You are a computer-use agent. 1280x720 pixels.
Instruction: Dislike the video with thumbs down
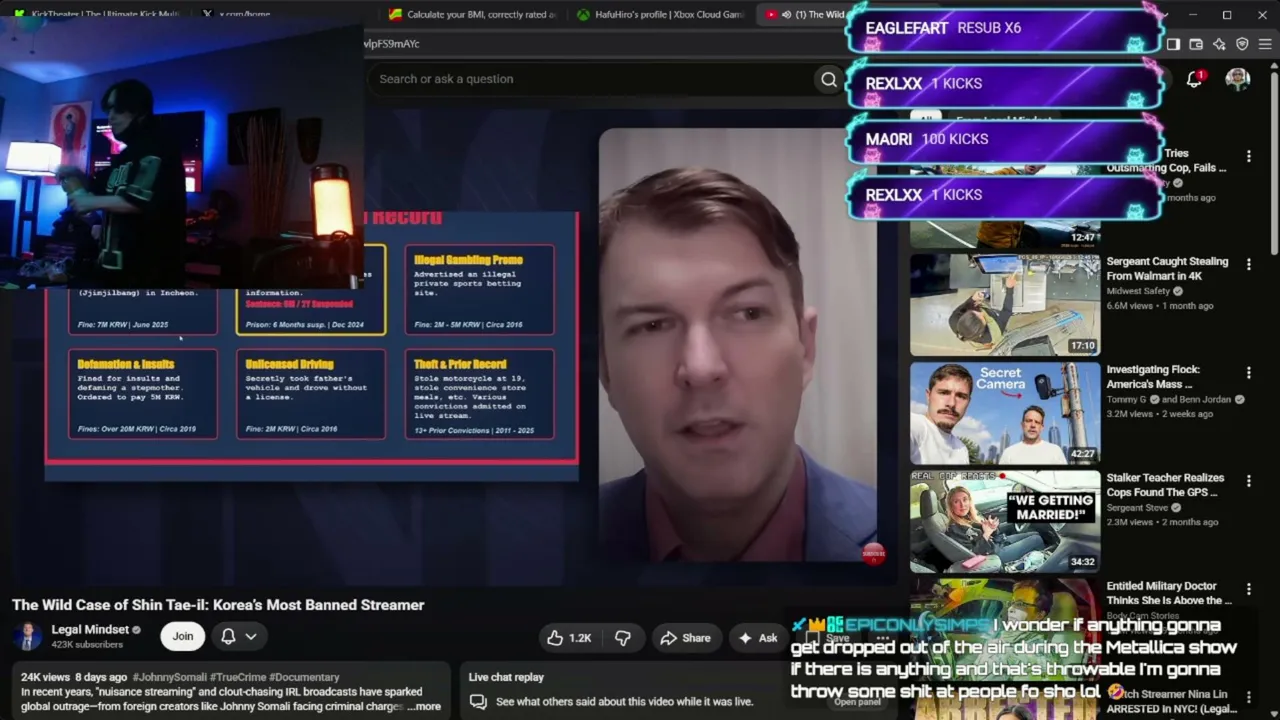pos(623,638)
